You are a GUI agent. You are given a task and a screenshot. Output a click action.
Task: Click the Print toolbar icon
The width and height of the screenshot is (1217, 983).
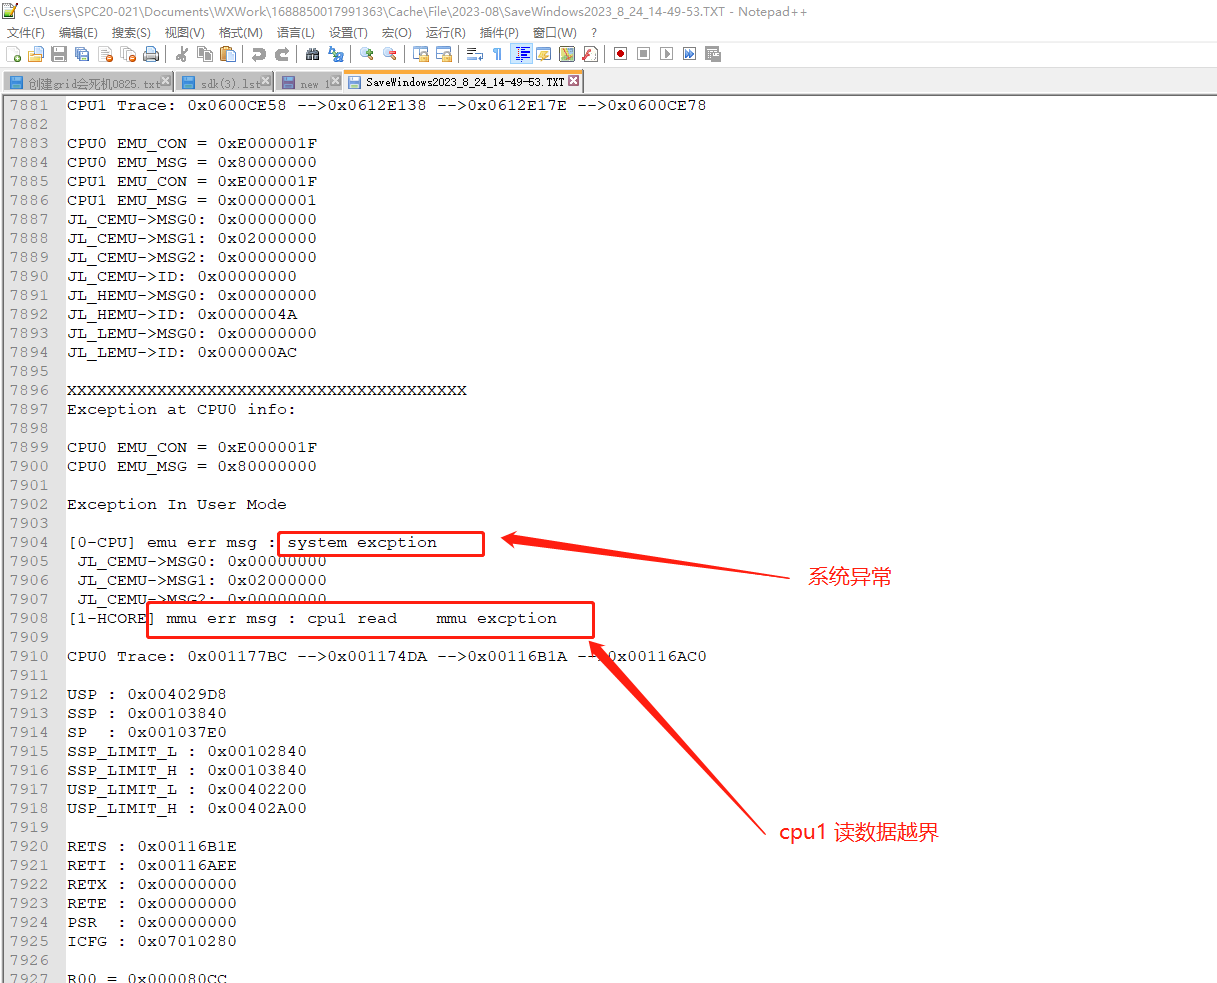coord(151,54)
